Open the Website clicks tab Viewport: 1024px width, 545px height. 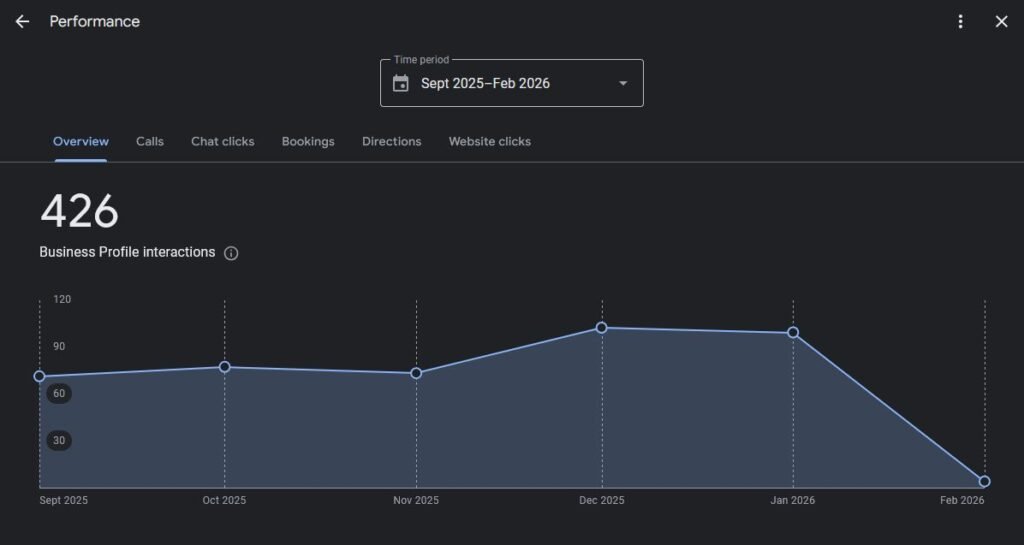coord(490,141)
